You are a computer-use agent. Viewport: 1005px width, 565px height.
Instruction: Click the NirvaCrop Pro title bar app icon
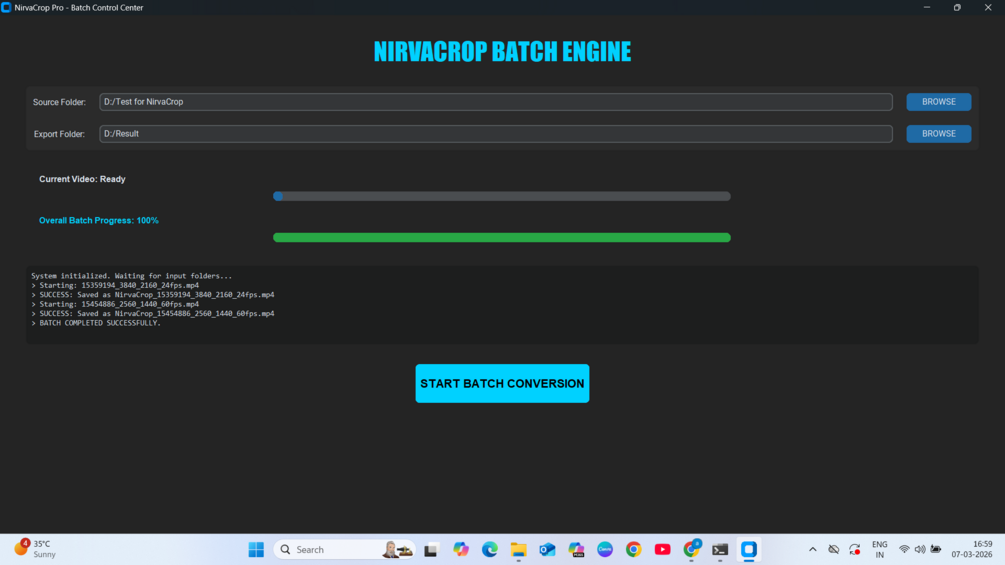point(6,8)
